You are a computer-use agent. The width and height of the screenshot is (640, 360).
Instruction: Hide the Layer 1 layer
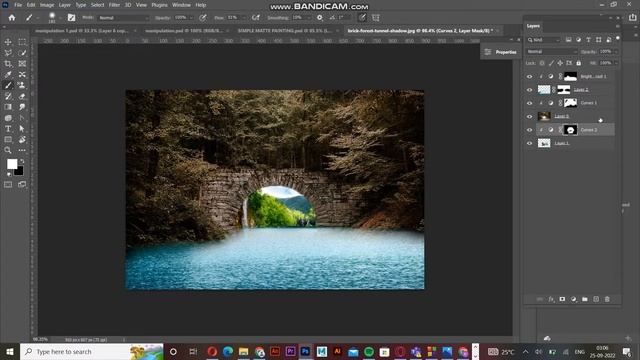[x=529, y=143]
